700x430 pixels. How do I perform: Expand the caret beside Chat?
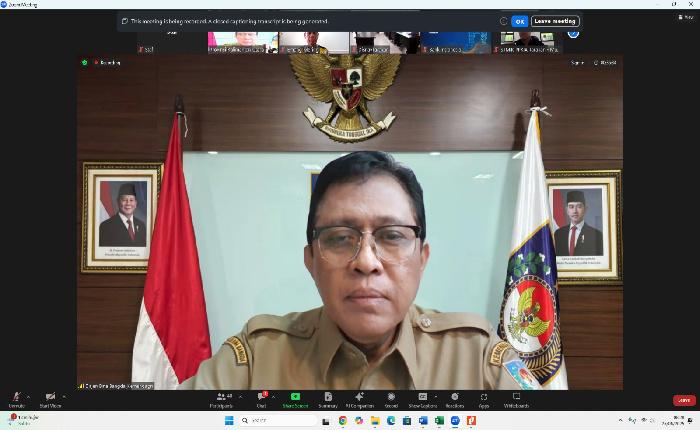[273, 397]
